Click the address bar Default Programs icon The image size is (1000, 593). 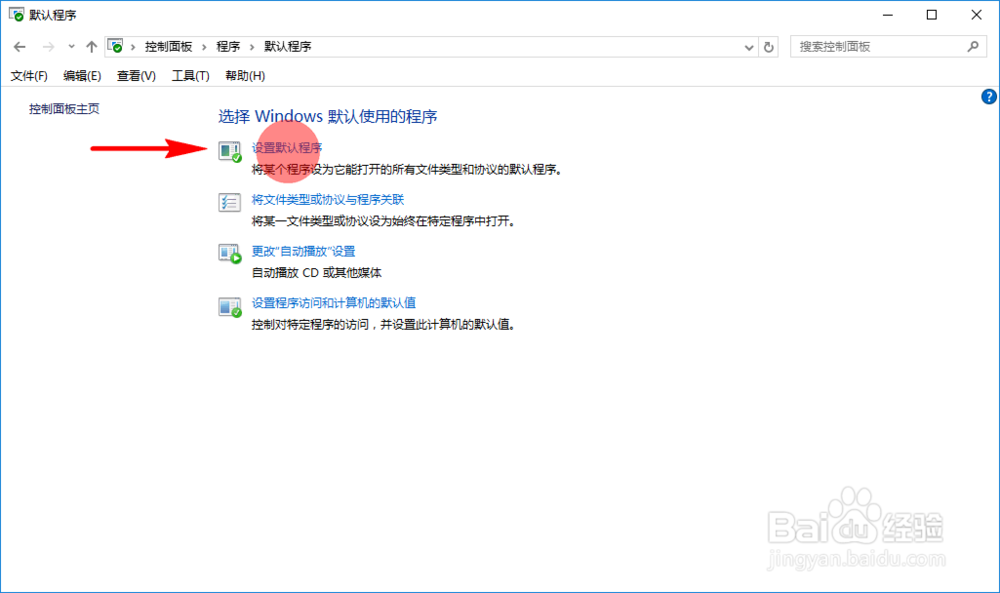tap(115, 47)
